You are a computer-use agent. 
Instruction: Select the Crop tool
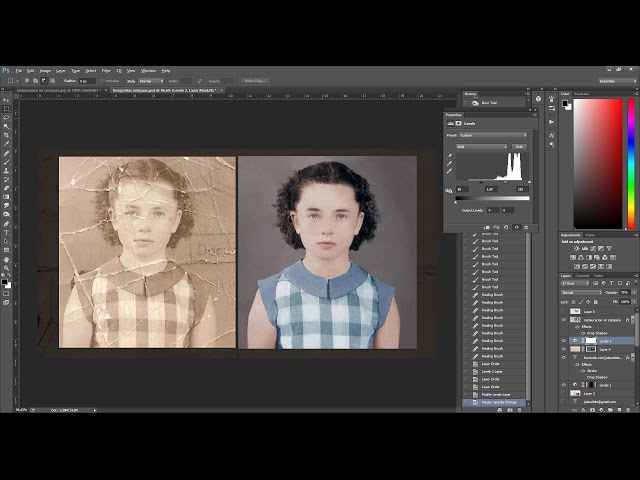click(x=6, y=137)
